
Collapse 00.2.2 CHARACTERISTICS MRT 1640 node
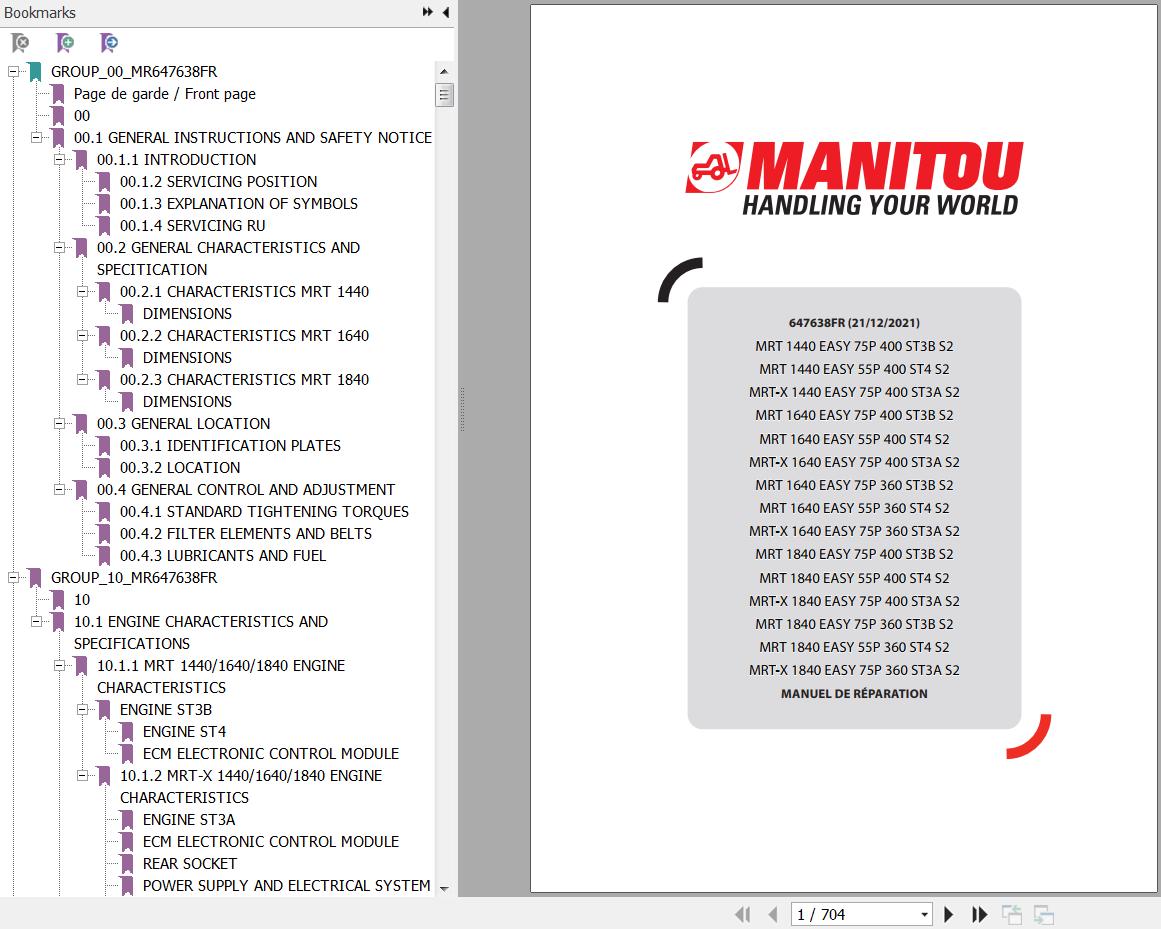click(x=82, y=336)
